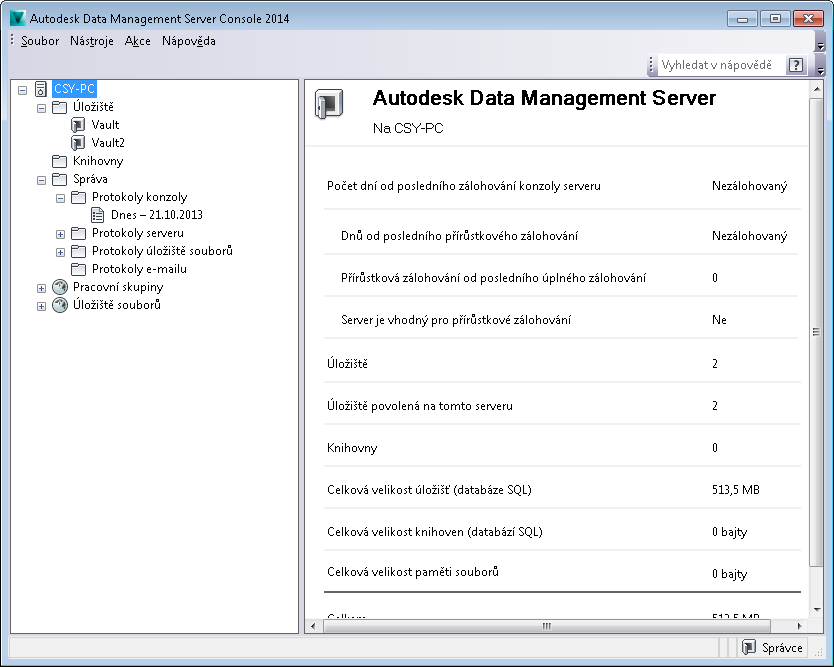Viewport: 834px width, 667px height.
Task: Select Protokoly e-mailu in the tree
Action: tap(139, 269)
